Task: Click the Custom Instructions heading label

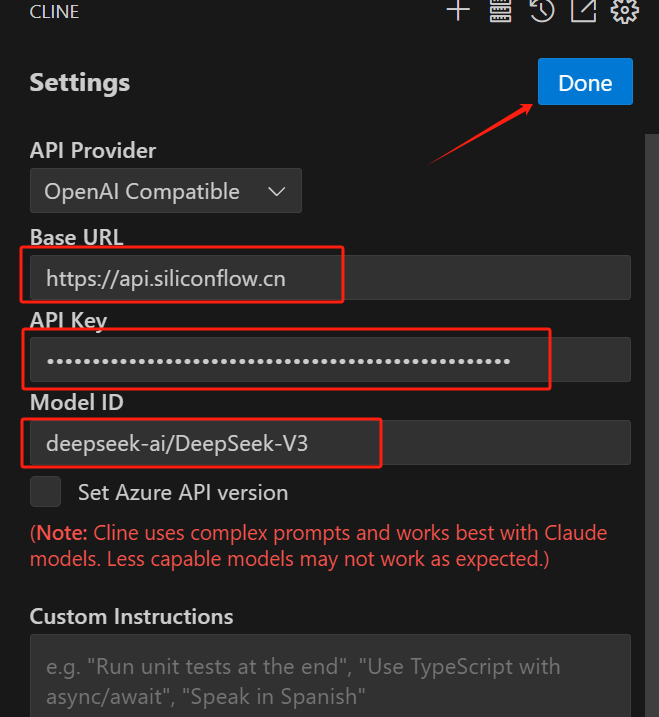Action: click(131, 615)
